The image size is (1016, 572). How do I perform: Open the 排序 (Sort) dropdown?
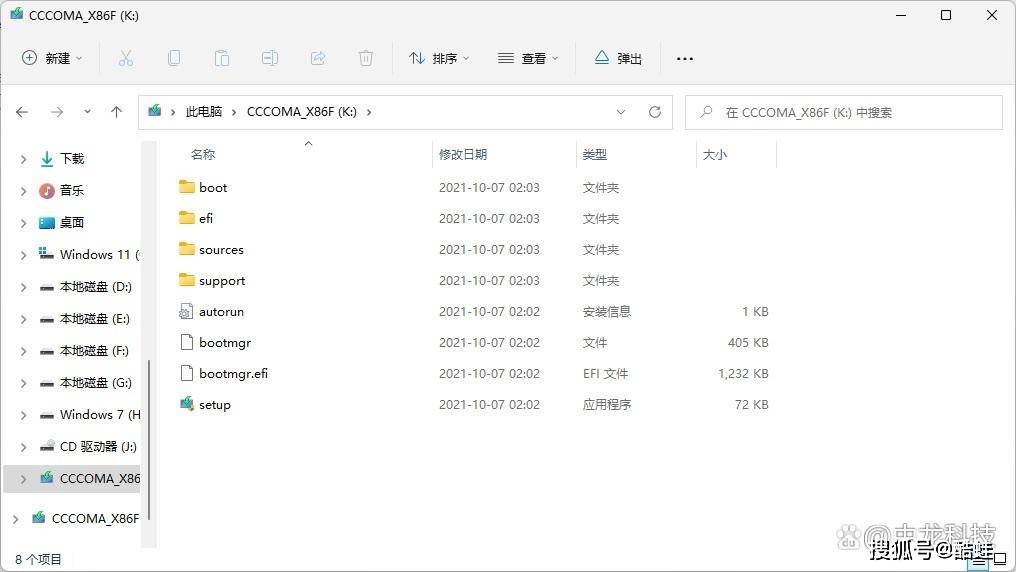(439, 58)
